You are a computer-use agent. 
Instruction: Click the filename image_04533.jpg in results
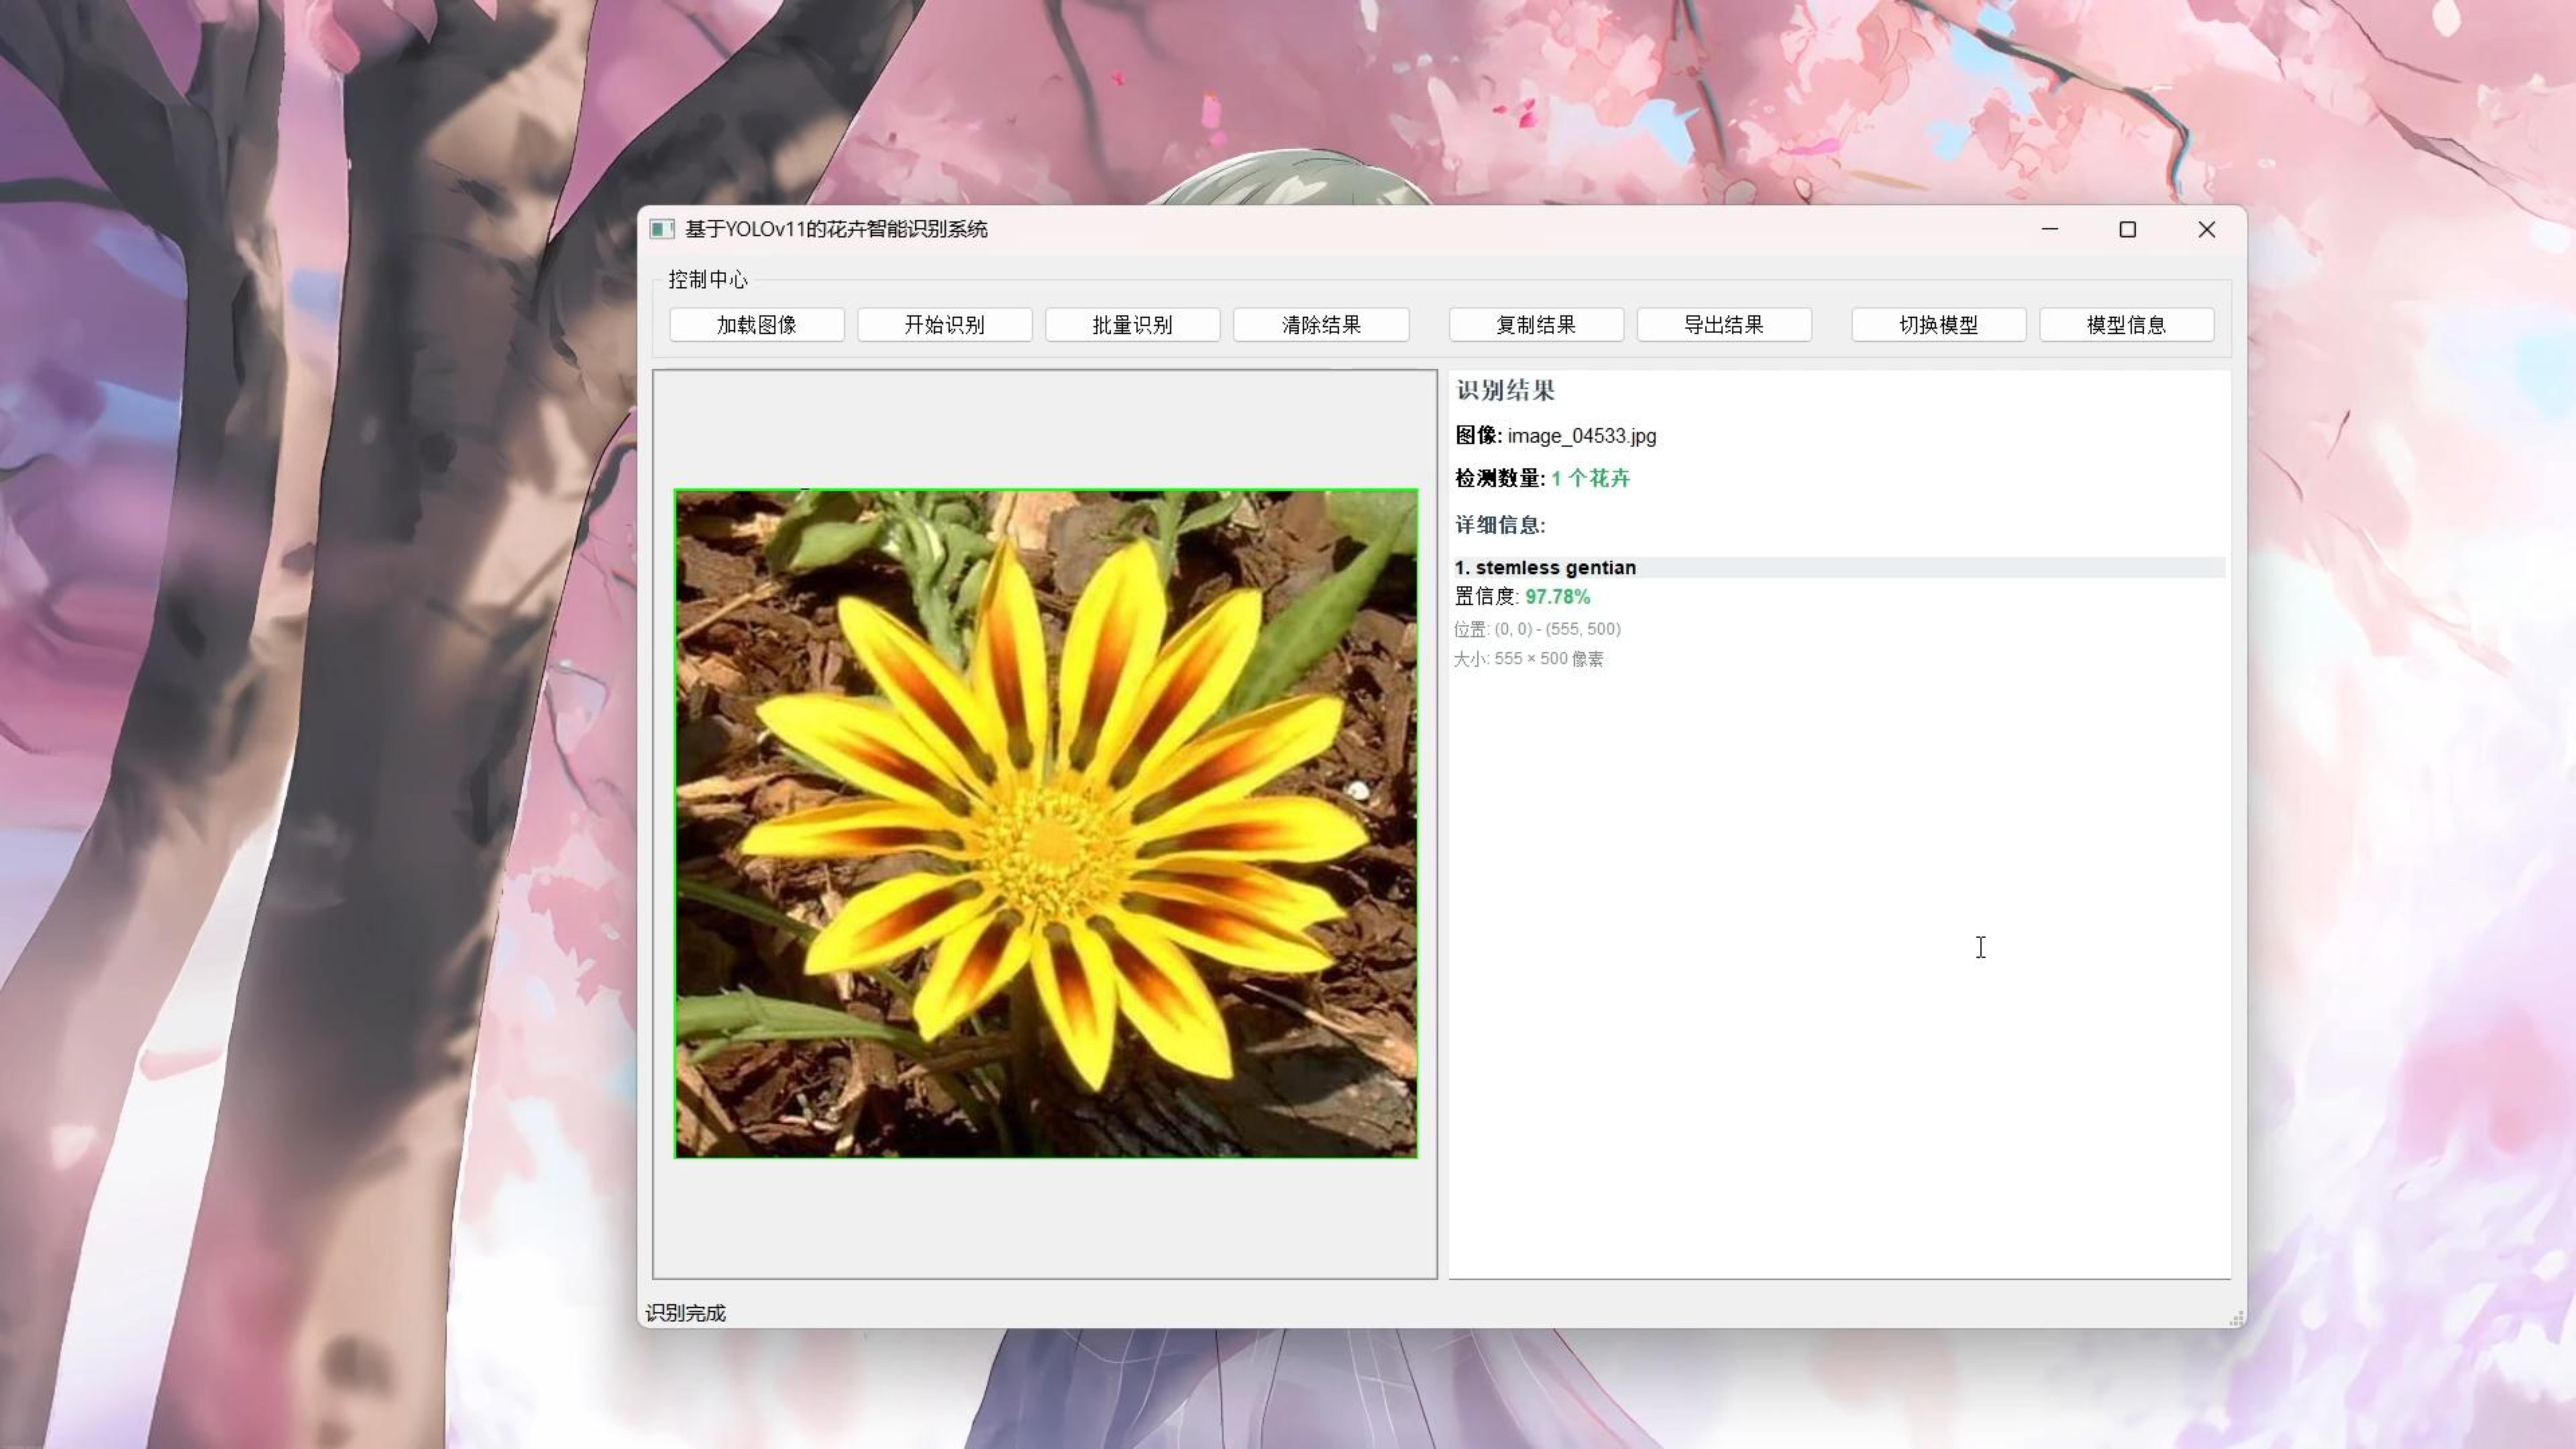pos(1581,436)
